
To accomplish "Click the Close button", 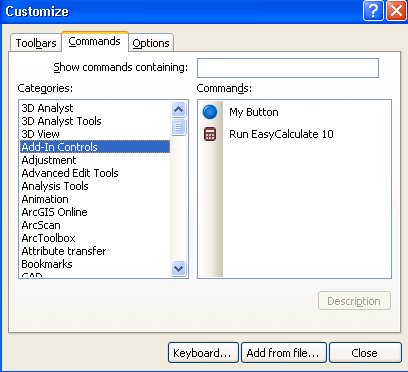I will pyautogui.click(x=365, y=353).
